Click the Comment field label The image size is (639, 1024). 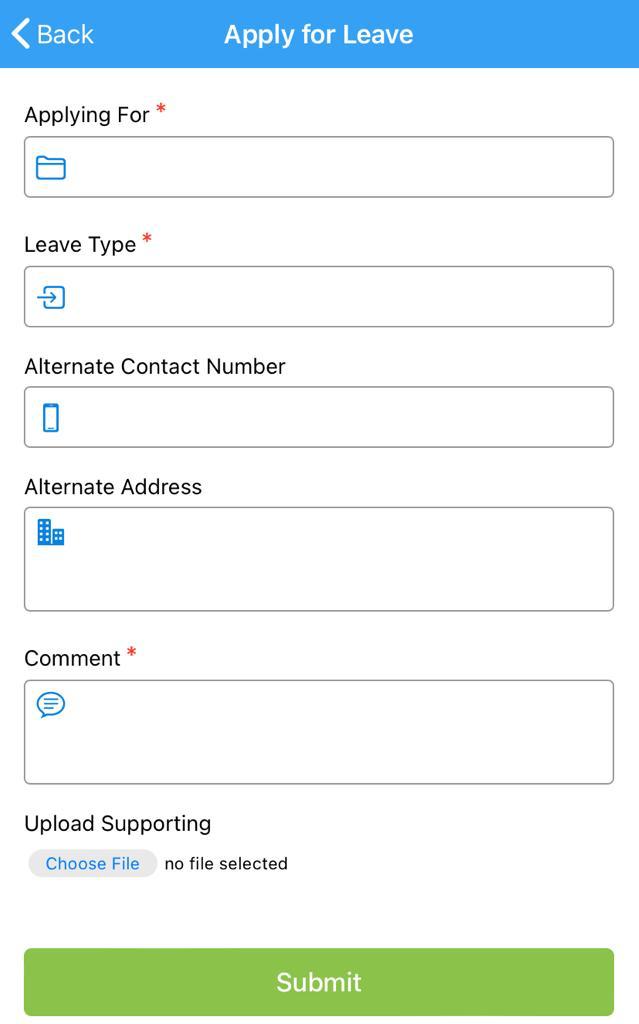click(x=72, y=659)
